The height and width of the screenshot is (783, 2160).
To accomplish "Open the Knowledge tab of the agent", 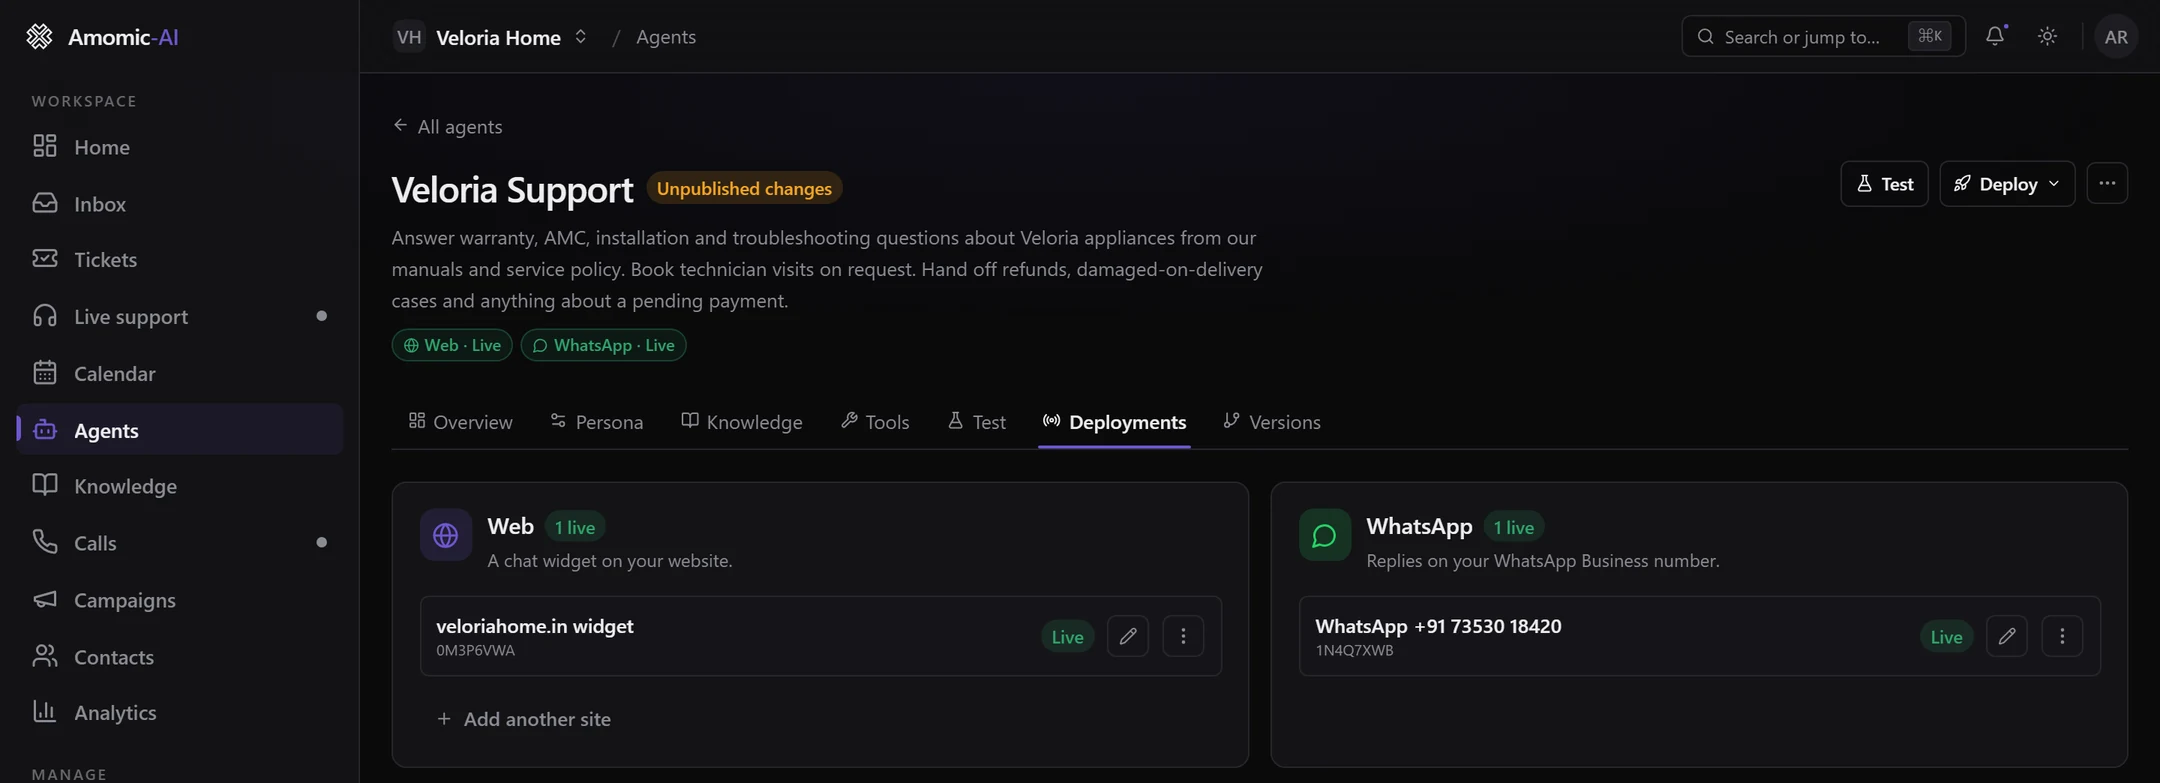I will coord(742,422).
